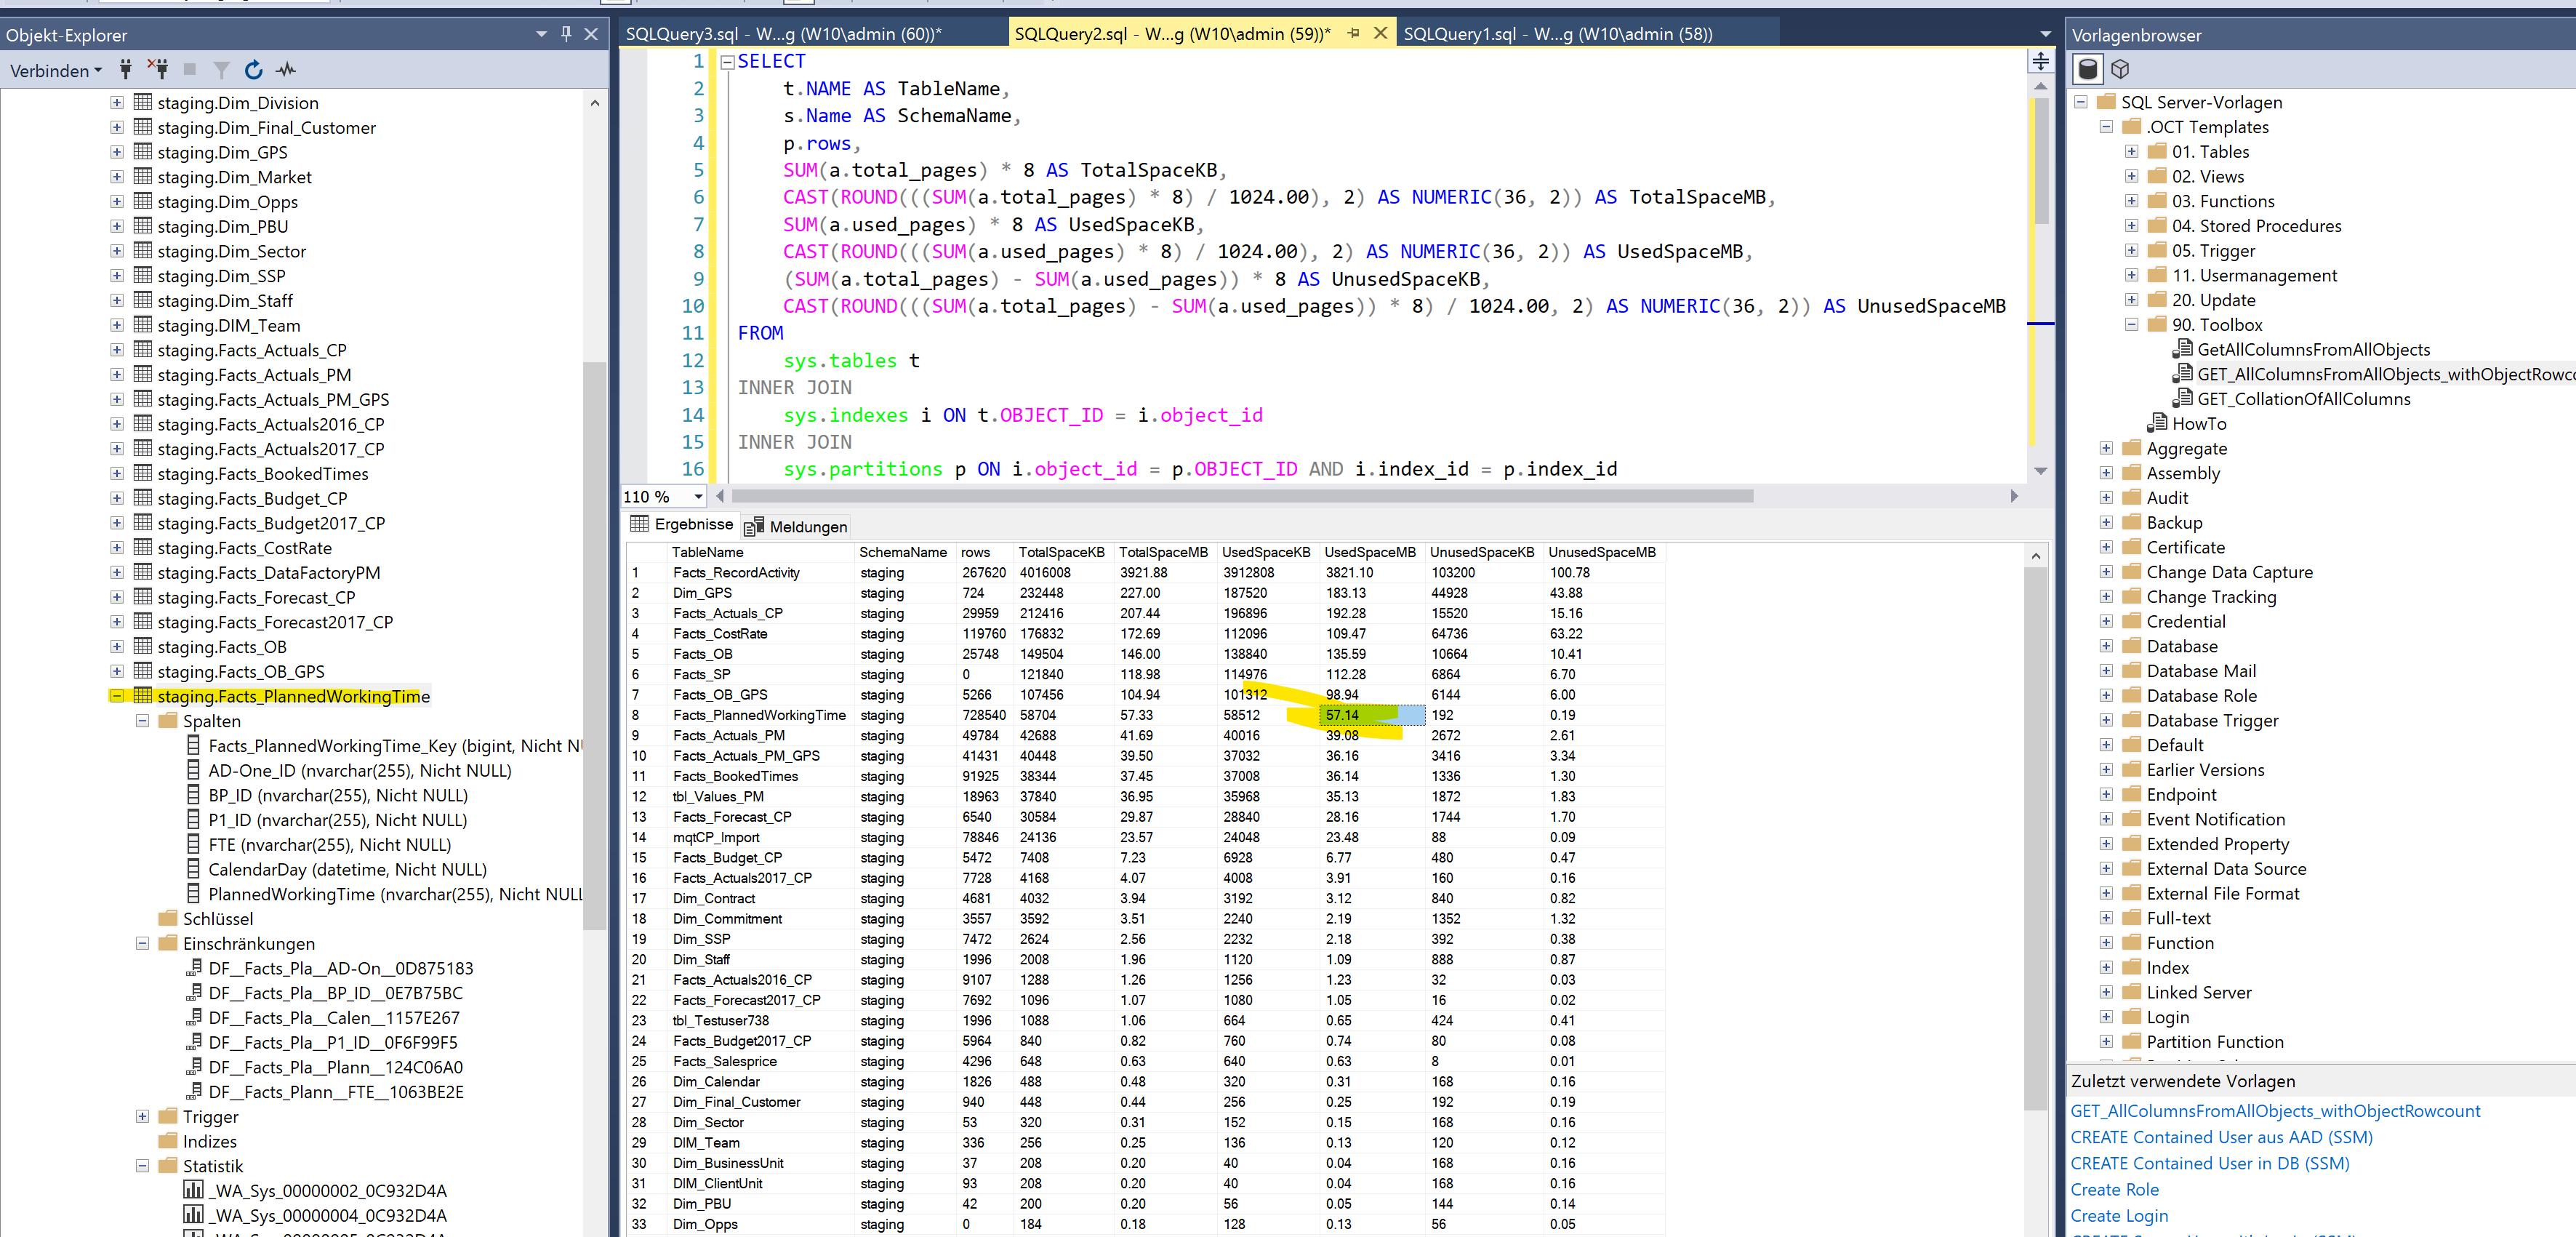Open the CREATE Contained User in DB link
2576x1237 pixels.
coord(2209,1163)
